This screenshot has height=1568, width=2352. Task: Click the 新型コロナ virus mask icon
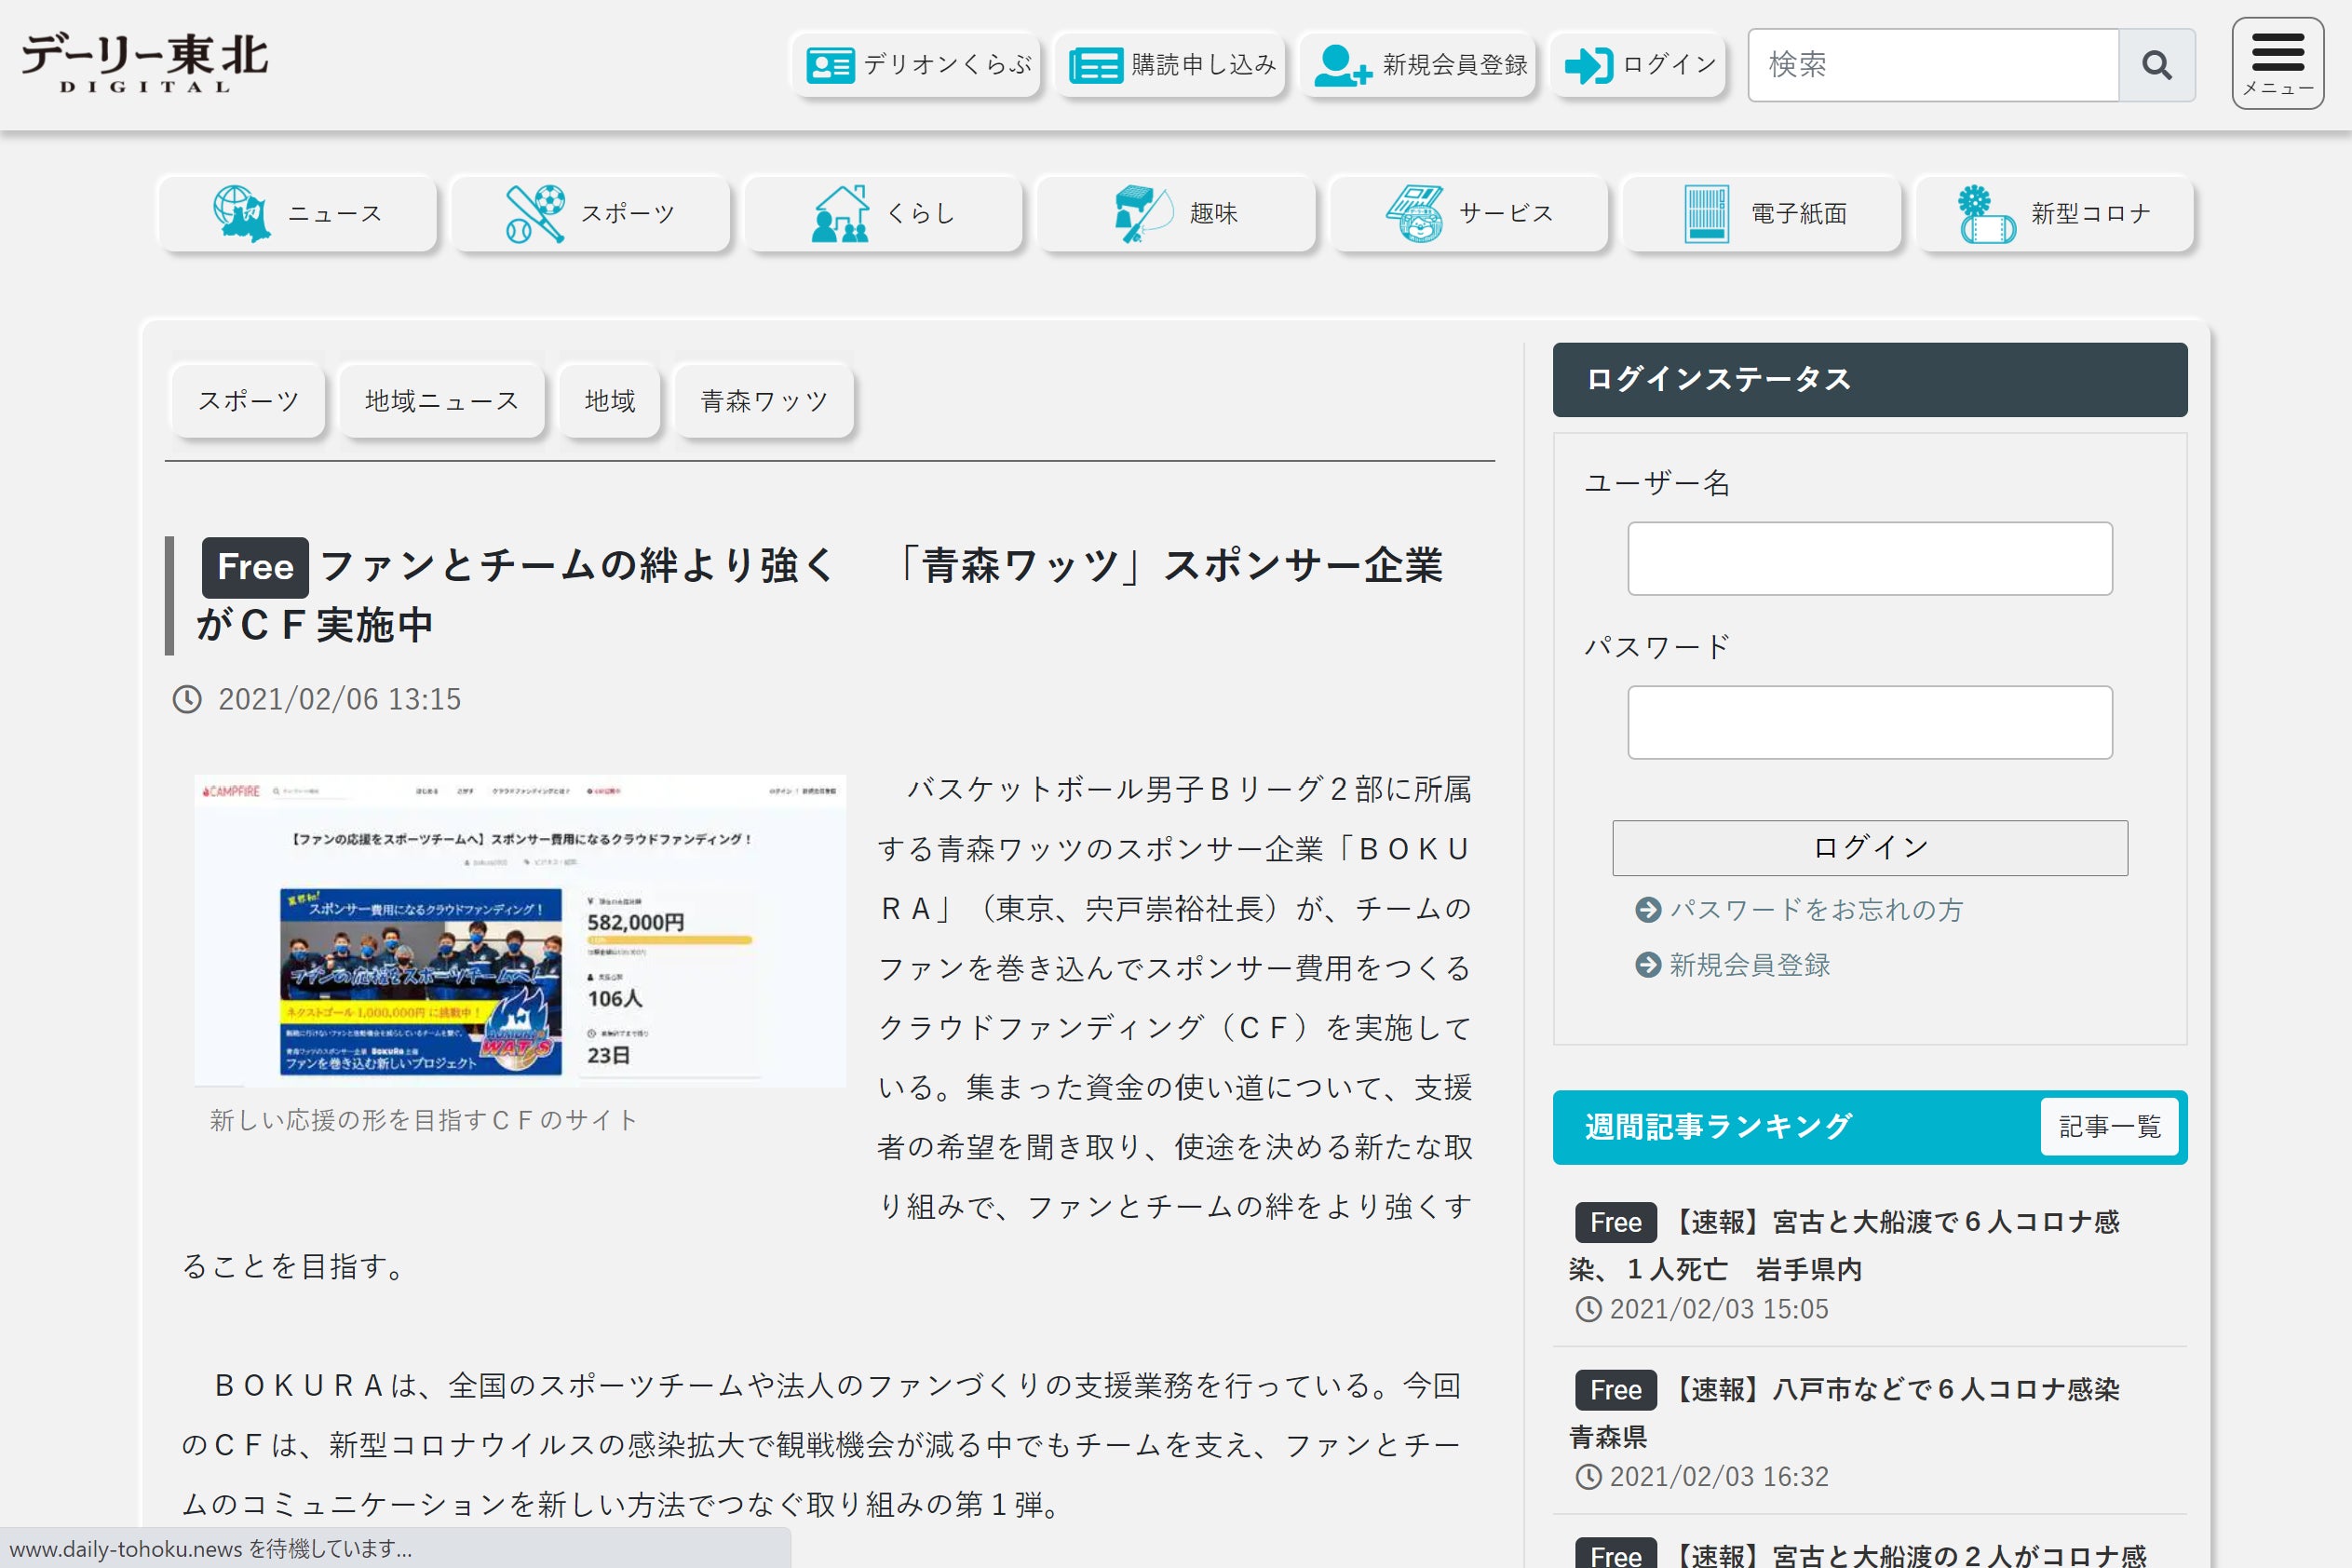pyautogui.click(x=1985, y=213)
